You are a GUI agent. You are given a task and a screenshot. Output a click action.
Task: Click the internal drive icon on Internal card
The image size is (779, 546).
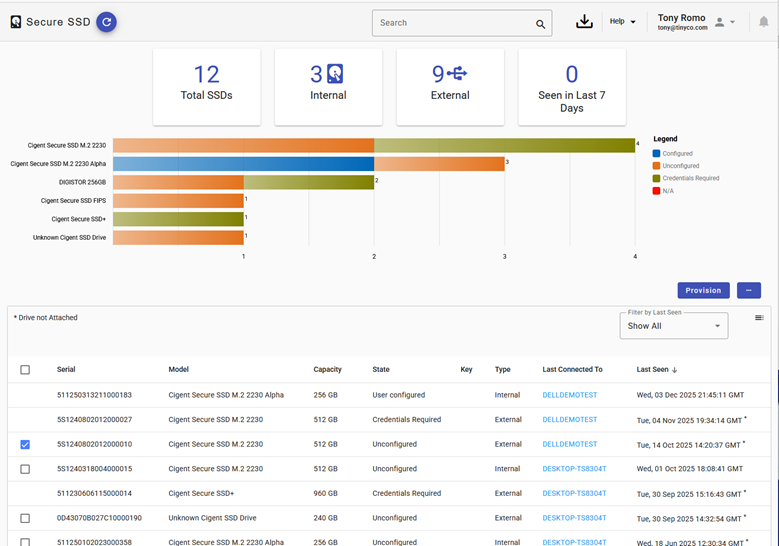335,74
